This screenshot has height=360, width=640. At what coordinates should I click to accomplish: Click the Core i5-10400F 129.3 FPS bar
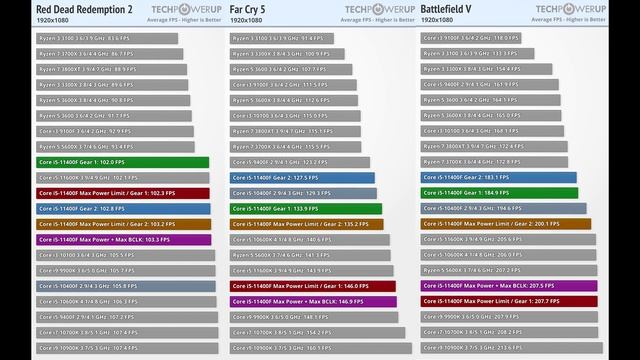(x=303, y=193)
